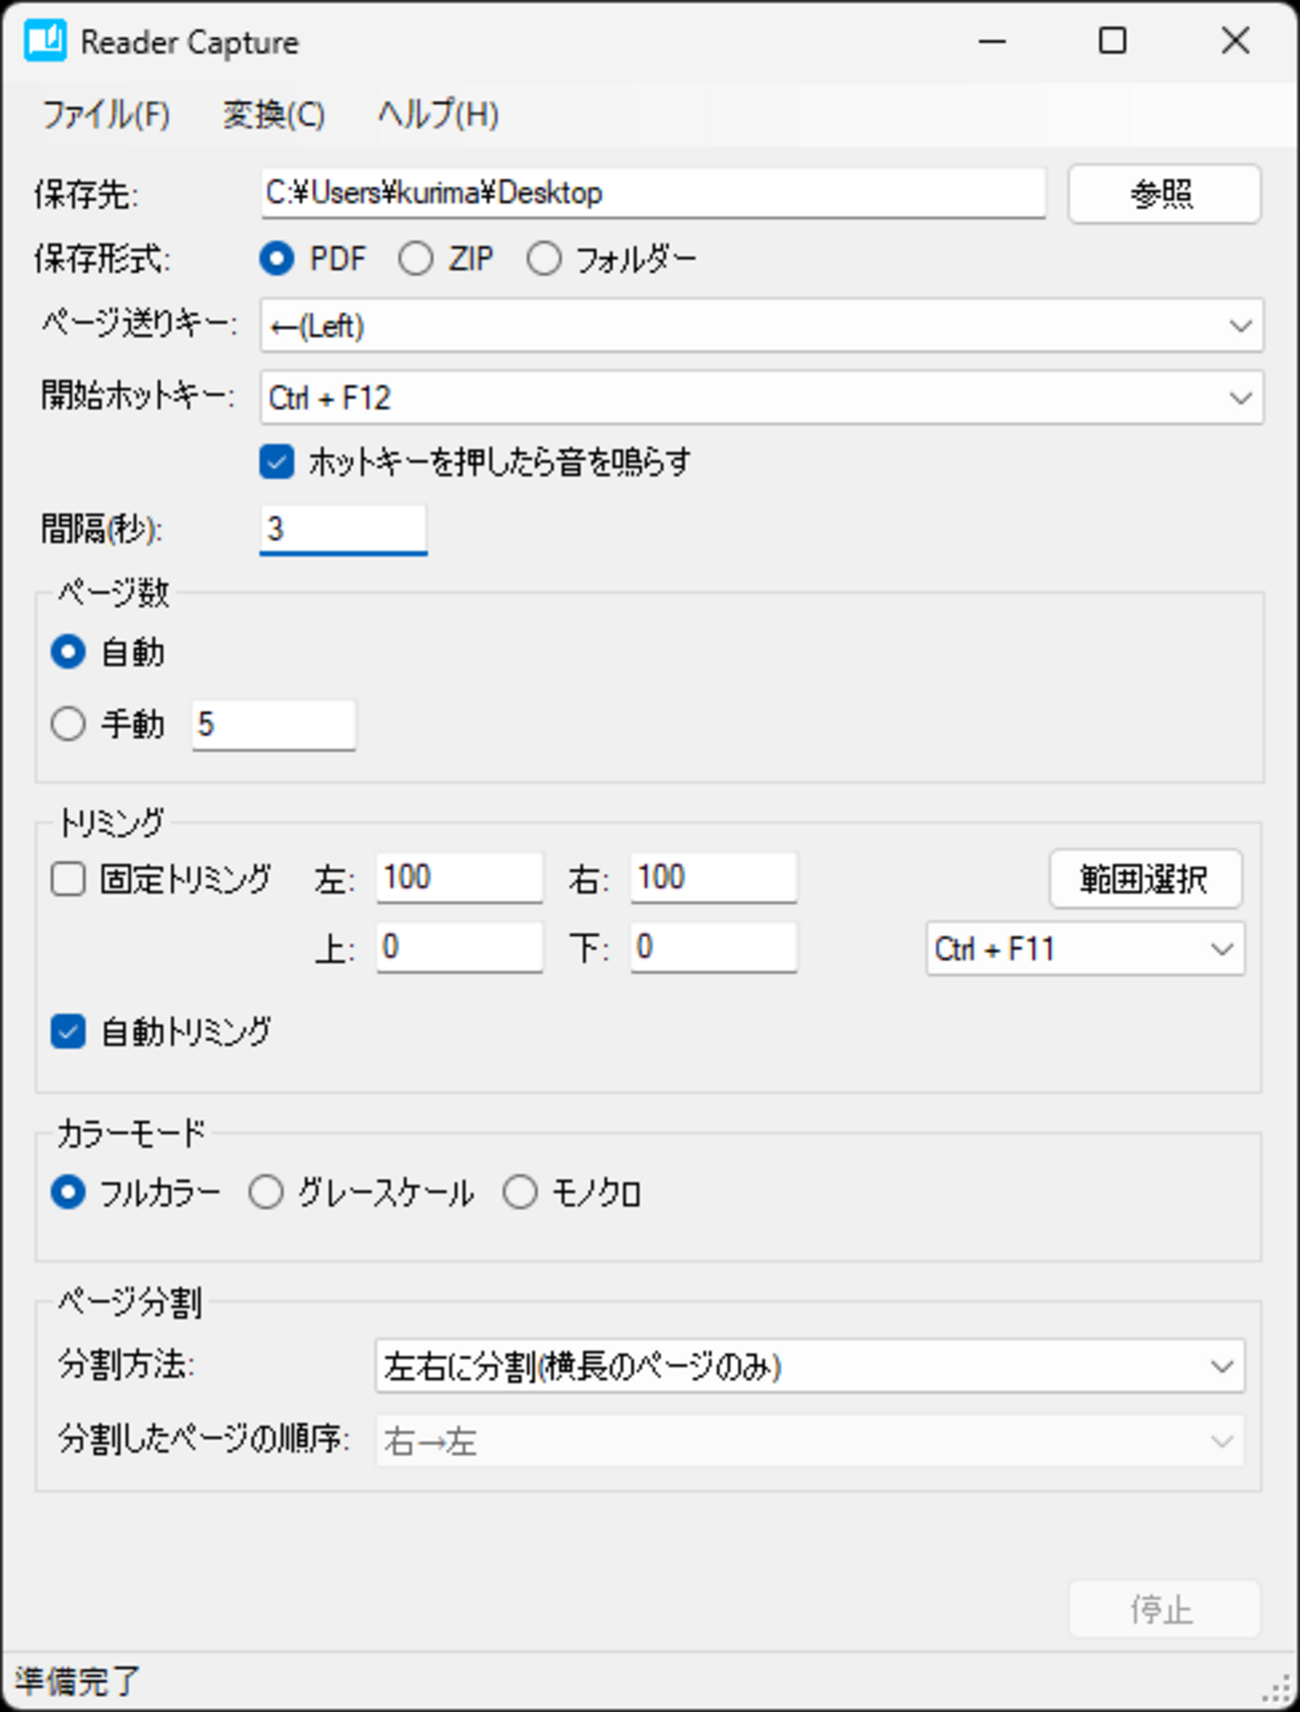
Task: Select フォルダー save format option
Action: click(x=544, y=259)
